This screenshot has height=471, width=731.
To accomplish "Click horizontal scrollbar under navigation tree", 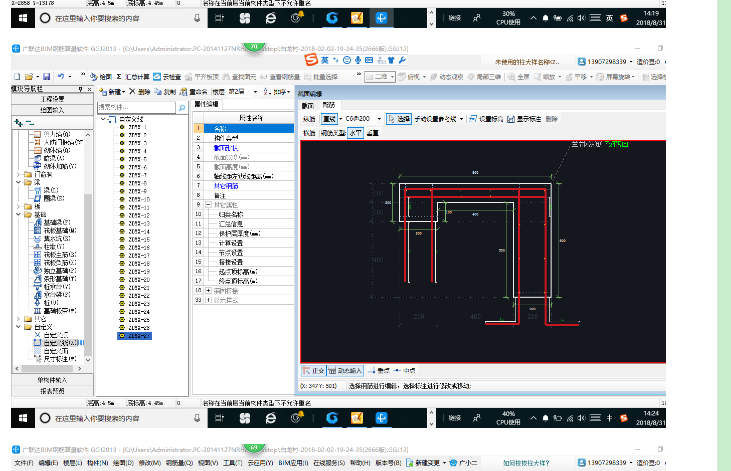I will 48,368.
